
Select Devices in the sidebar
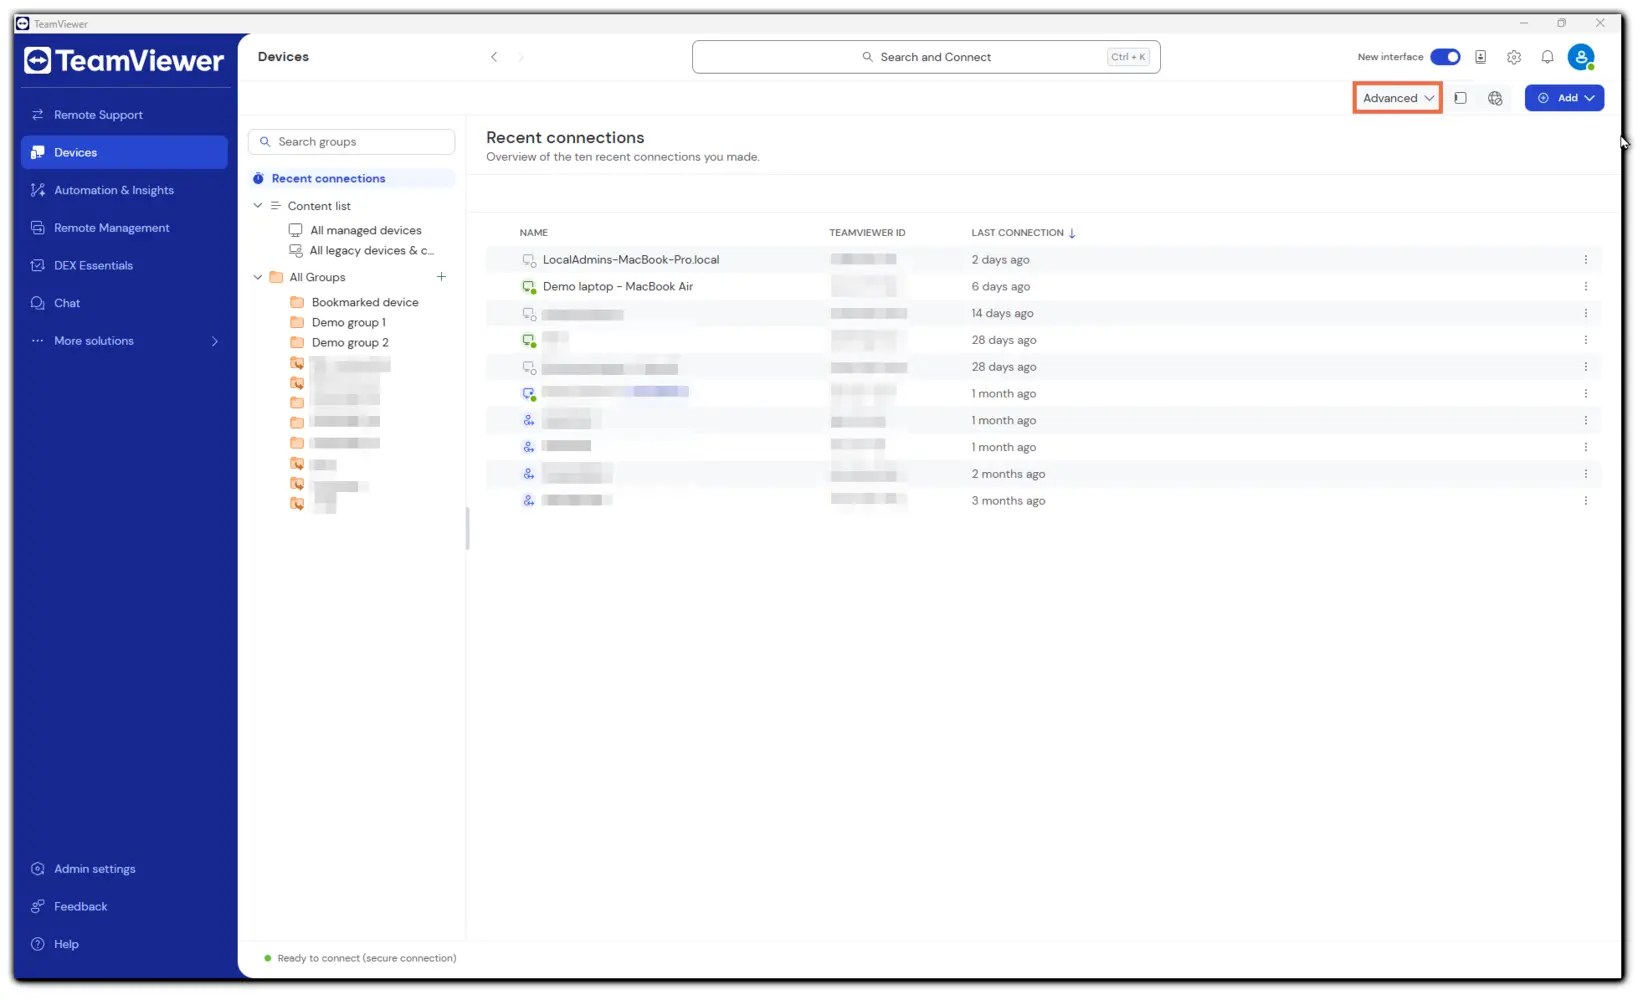tap(124, 152)
